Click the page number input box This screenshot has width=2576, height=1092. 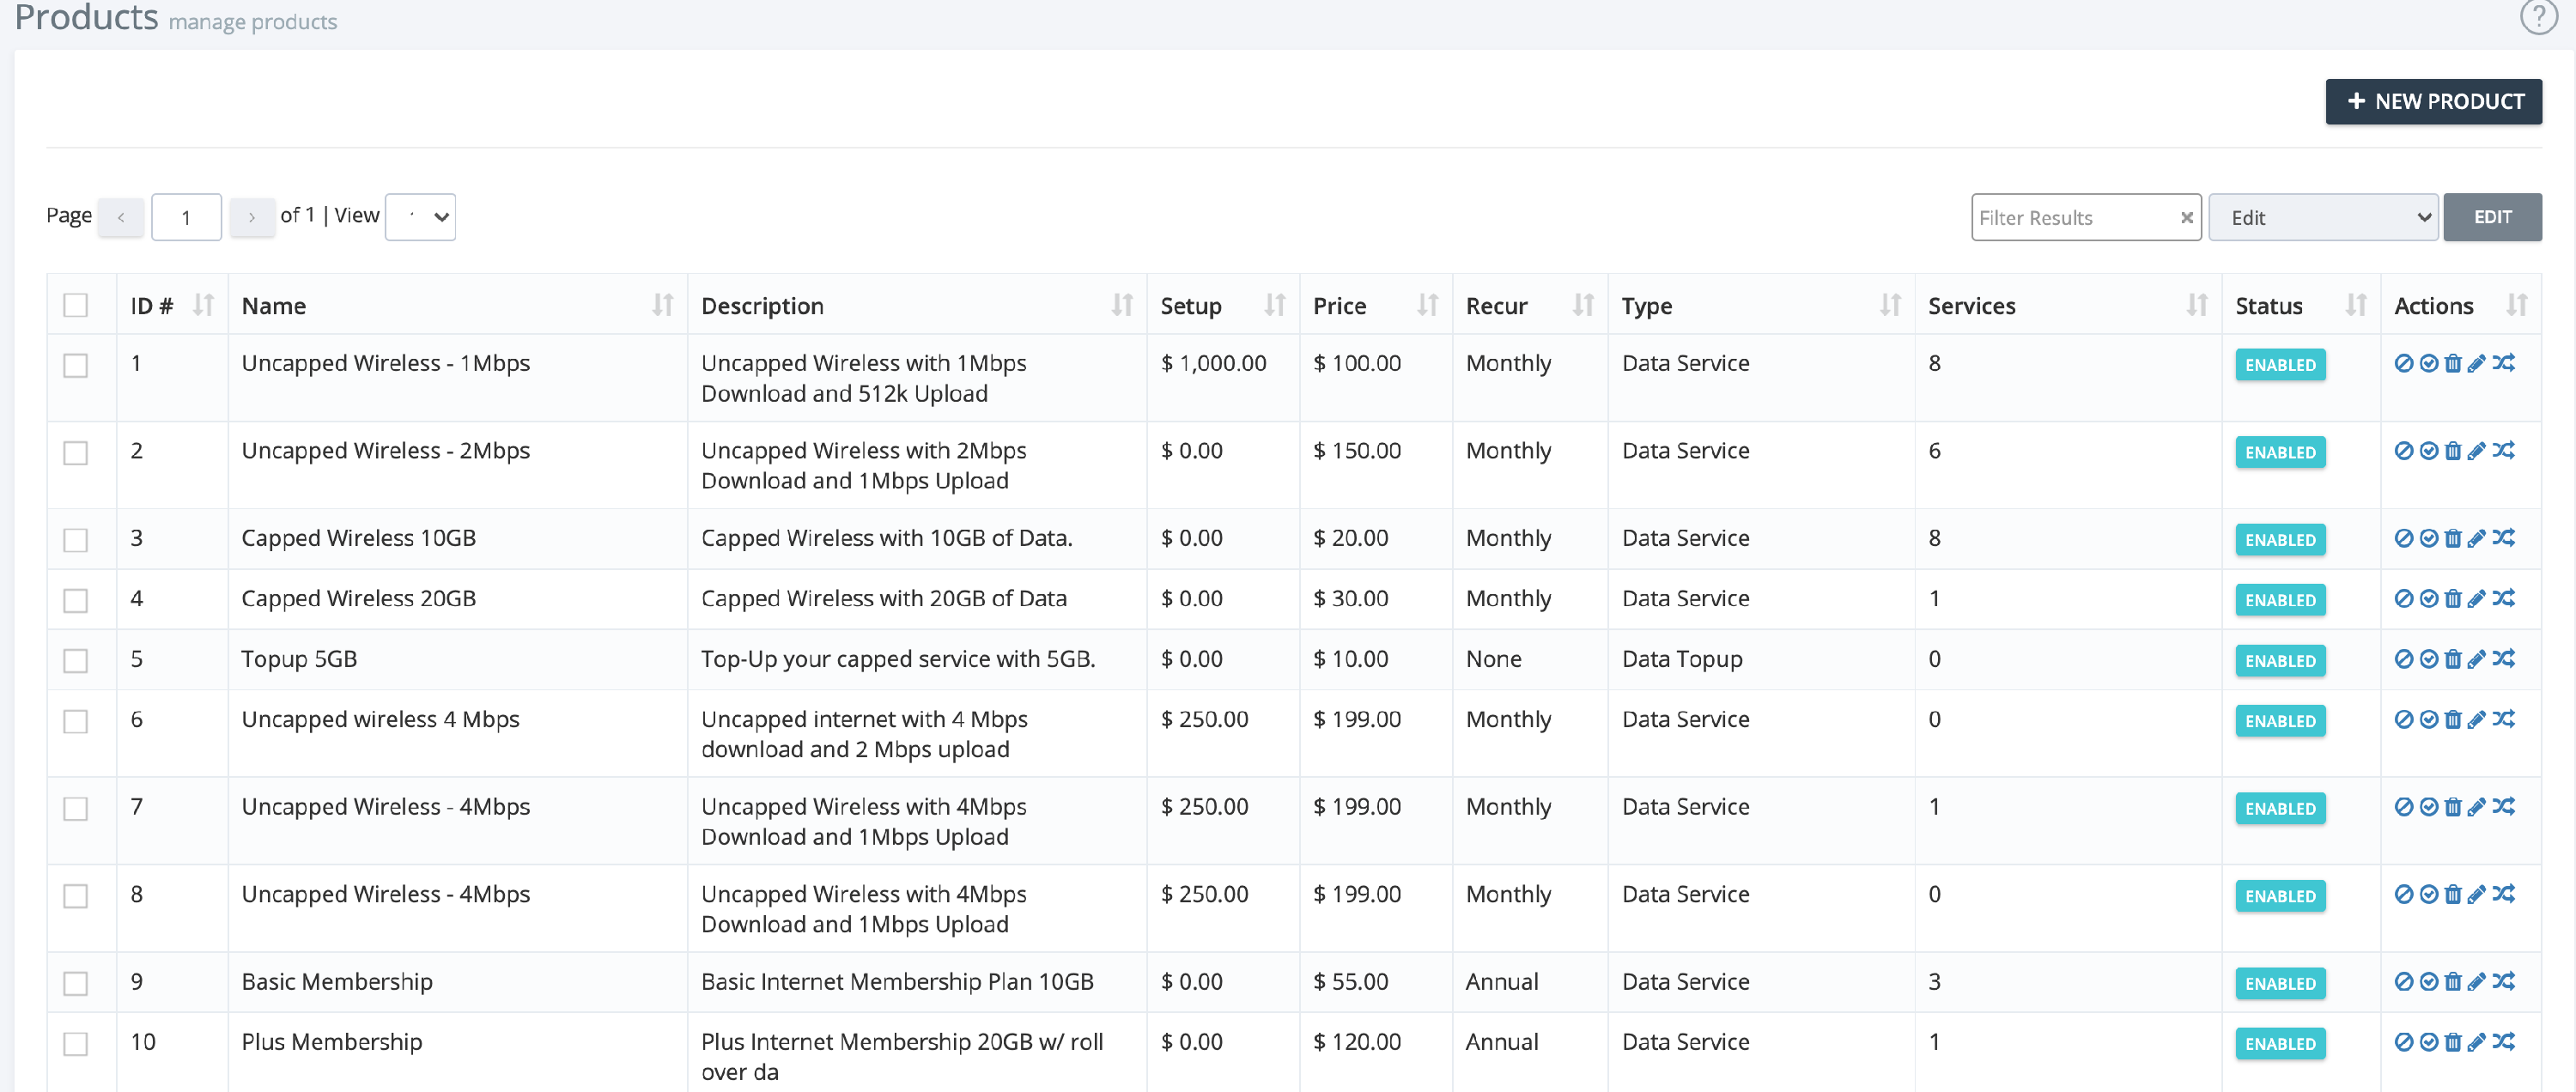(186, 216)
